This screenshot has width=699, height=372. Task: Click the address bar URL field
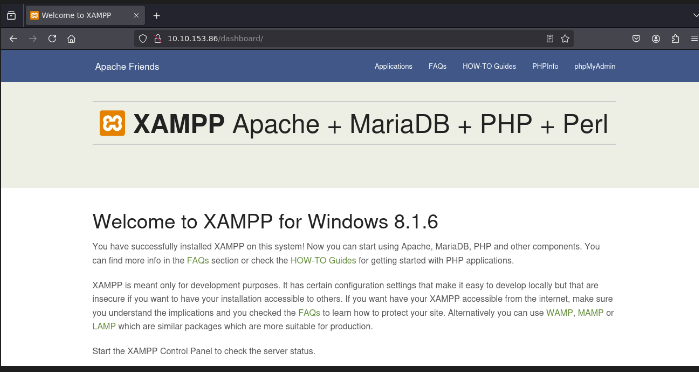(354, 39)
